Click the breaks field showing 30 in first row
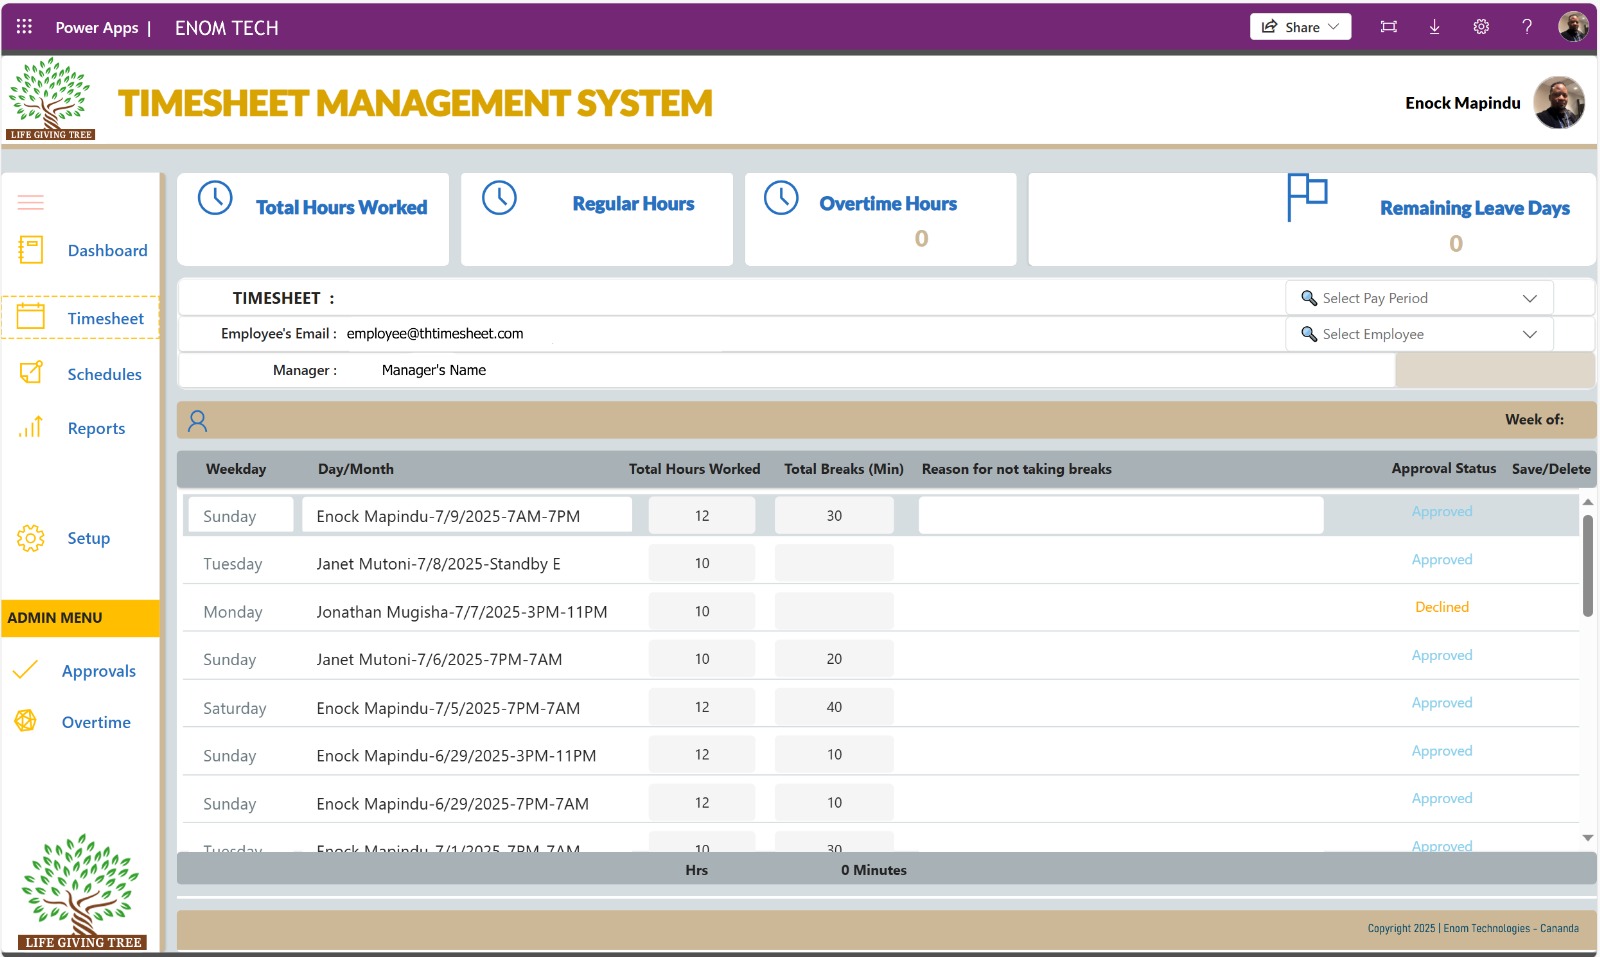The image size is (1600, 957). point(834,516)
